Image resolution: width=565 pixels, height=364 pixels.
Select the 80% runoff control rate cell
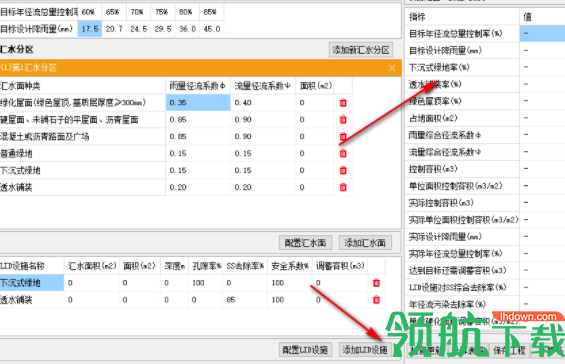click(x=187, y=12)
